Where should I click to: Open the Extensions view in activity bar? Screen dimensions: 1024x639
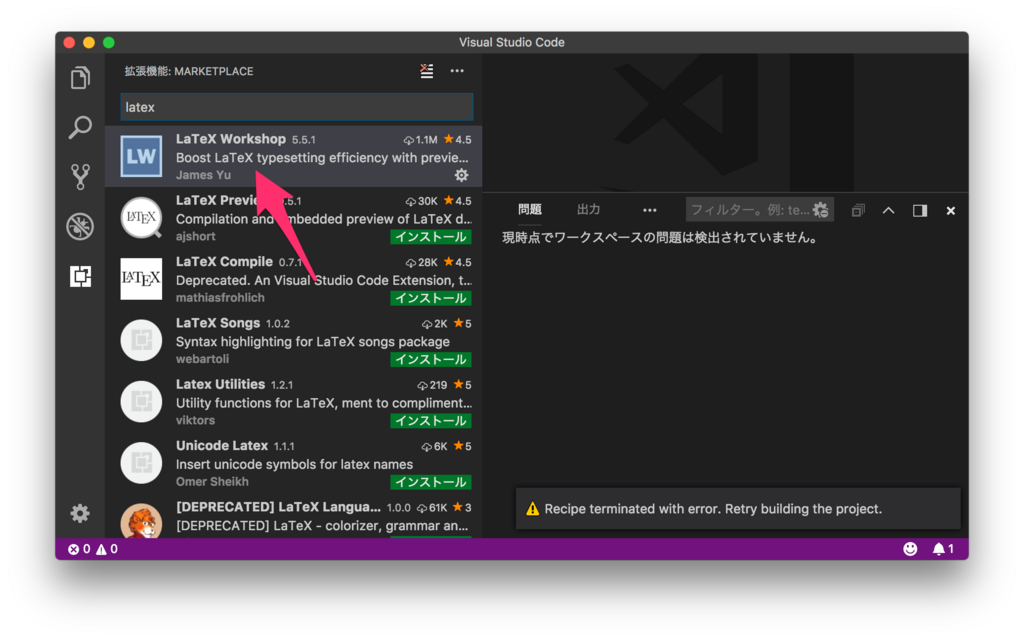click(80, 276)
